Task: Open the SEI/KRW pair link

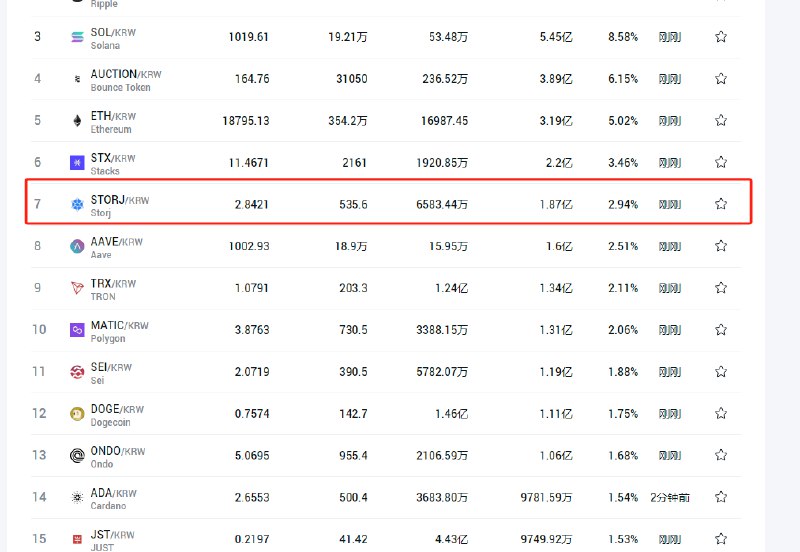Action: tap(111, 367)
